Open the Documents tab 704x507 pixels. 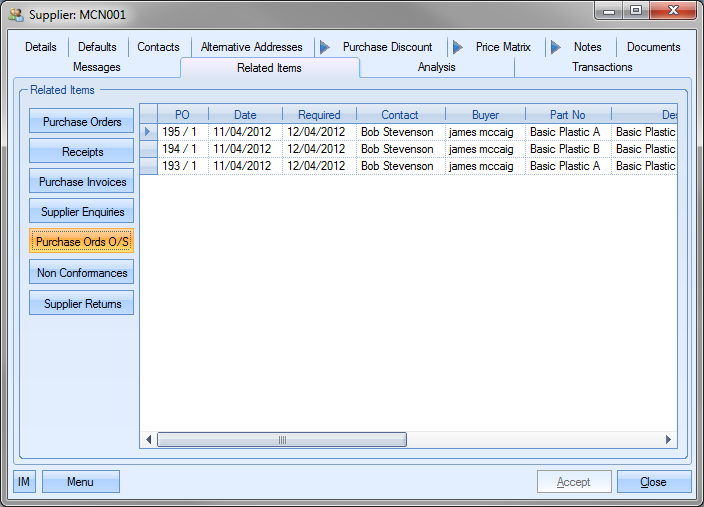[x=653, y=47]
